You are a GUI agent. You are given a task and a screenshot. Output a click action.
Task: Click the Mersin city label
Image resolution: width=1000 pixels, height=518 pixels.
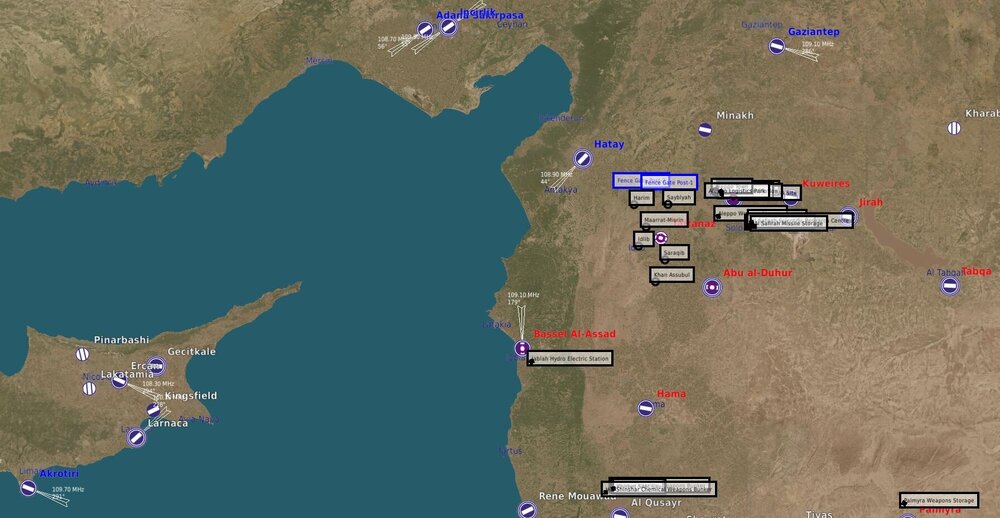pyautogui.click(x=319, y=61)
